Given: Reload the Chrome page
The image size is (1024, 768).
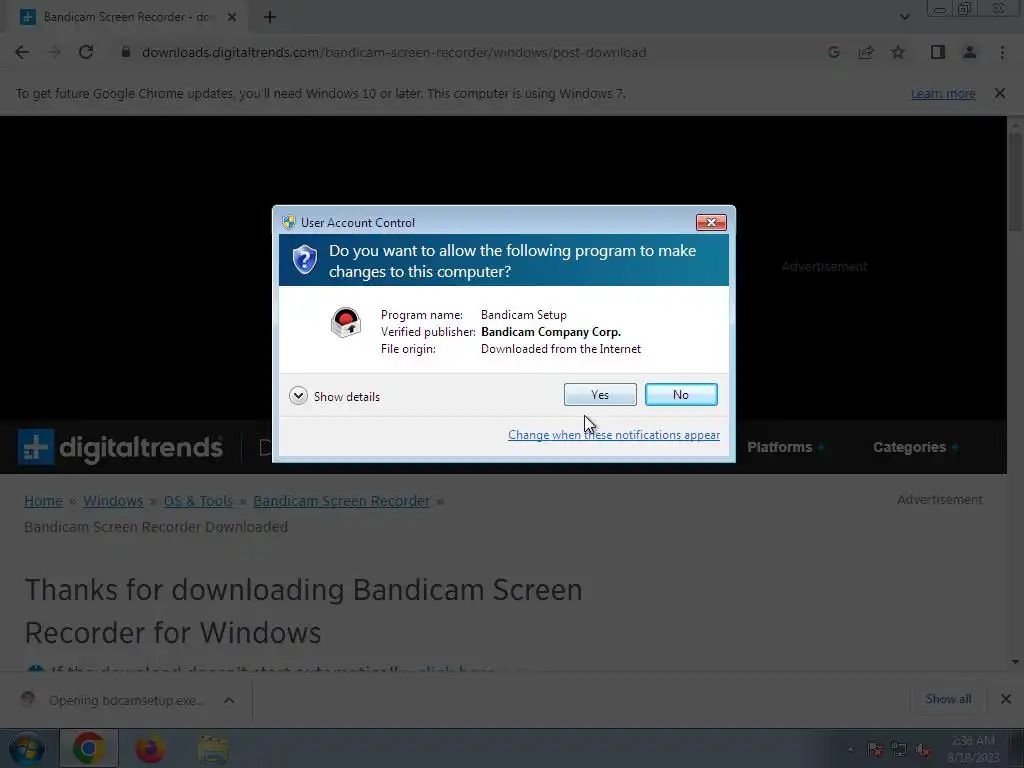Looking at the screenshot, I should [x=86, y=52].
